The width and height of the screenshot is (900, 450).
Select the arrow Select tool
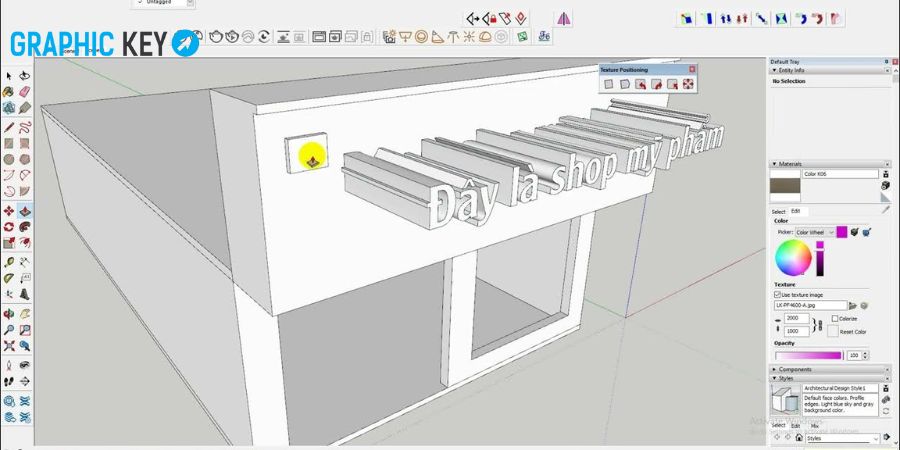tap(9, 75)
